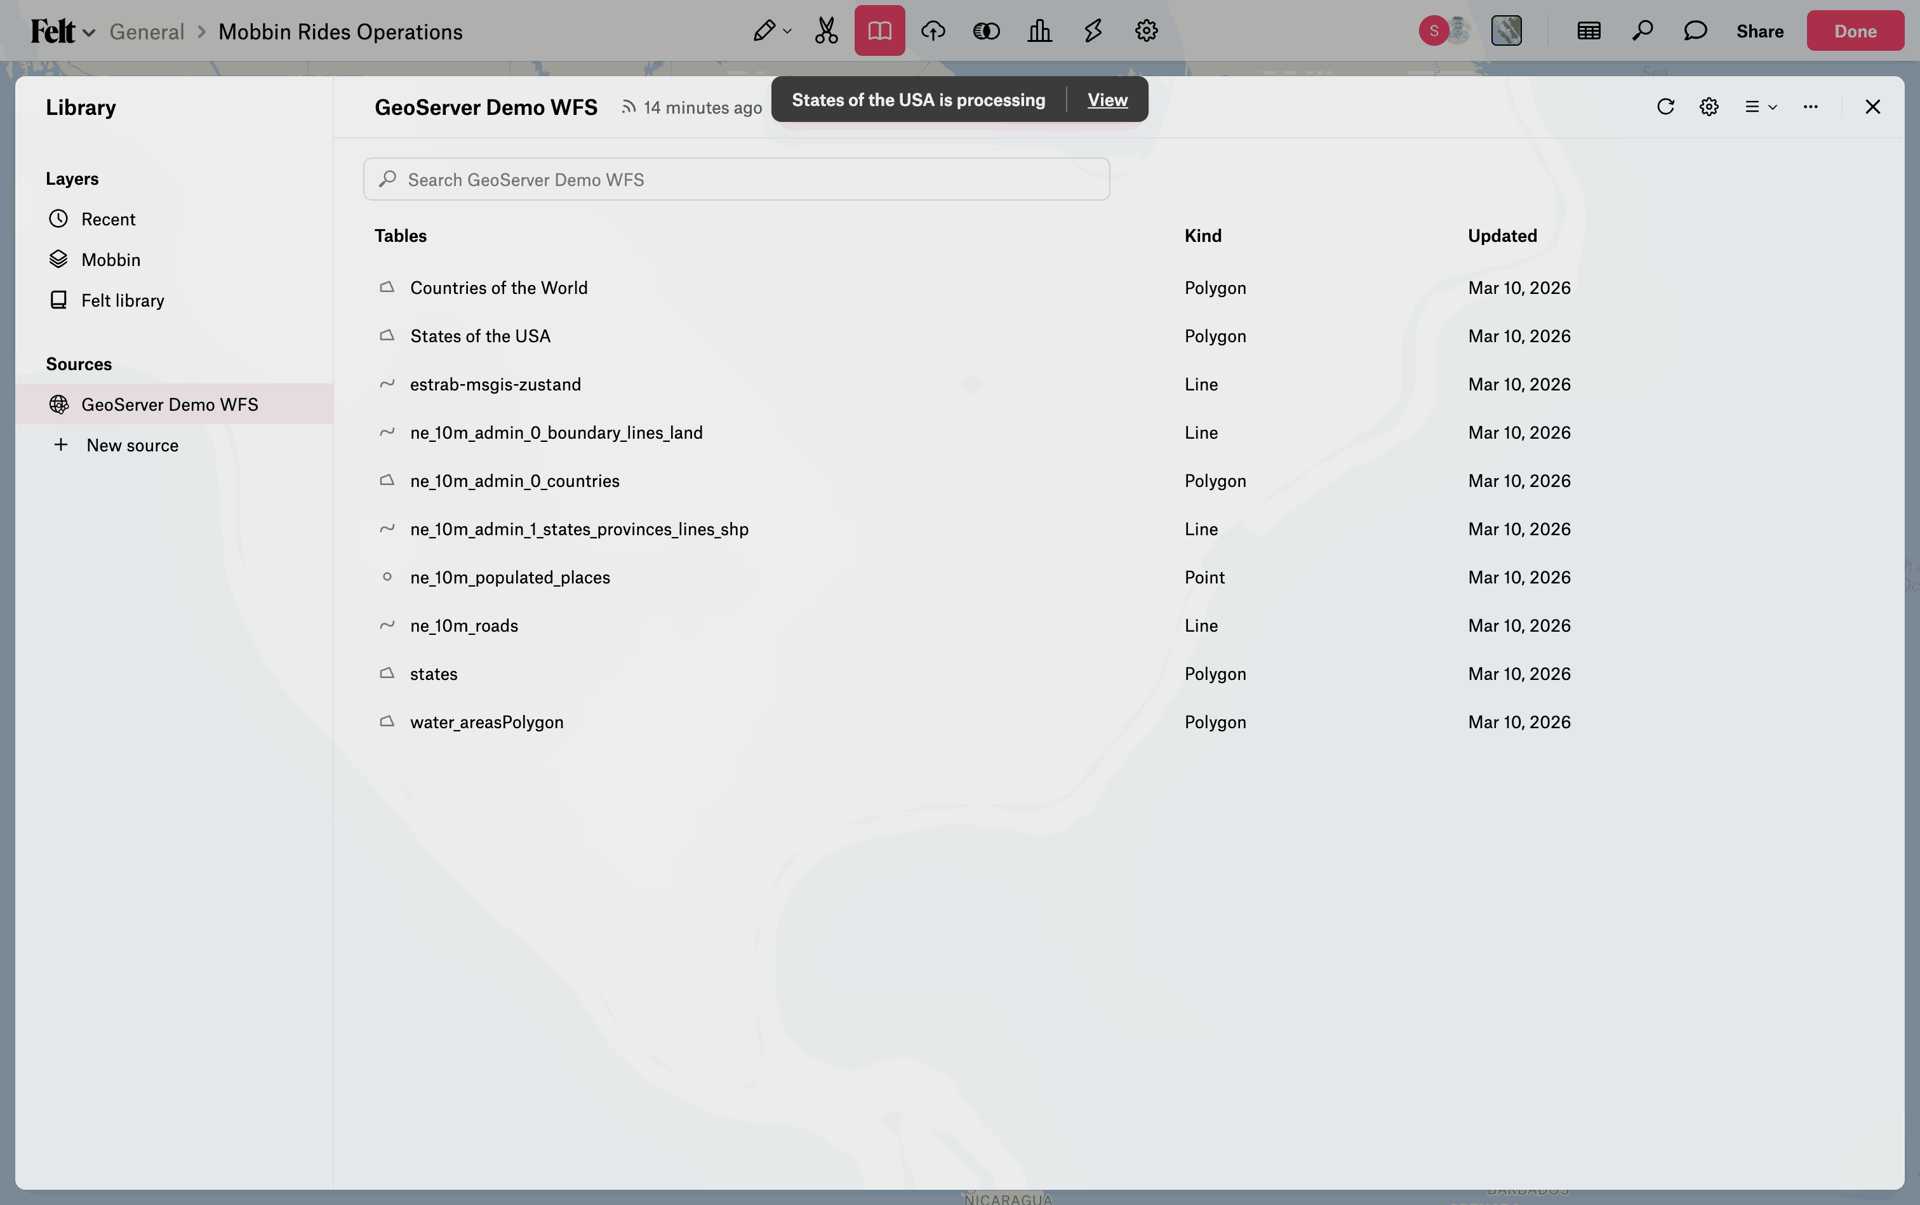The image size is (1920, 1205).
Task: Click the Share button
Action: (x=1760, y=31)
